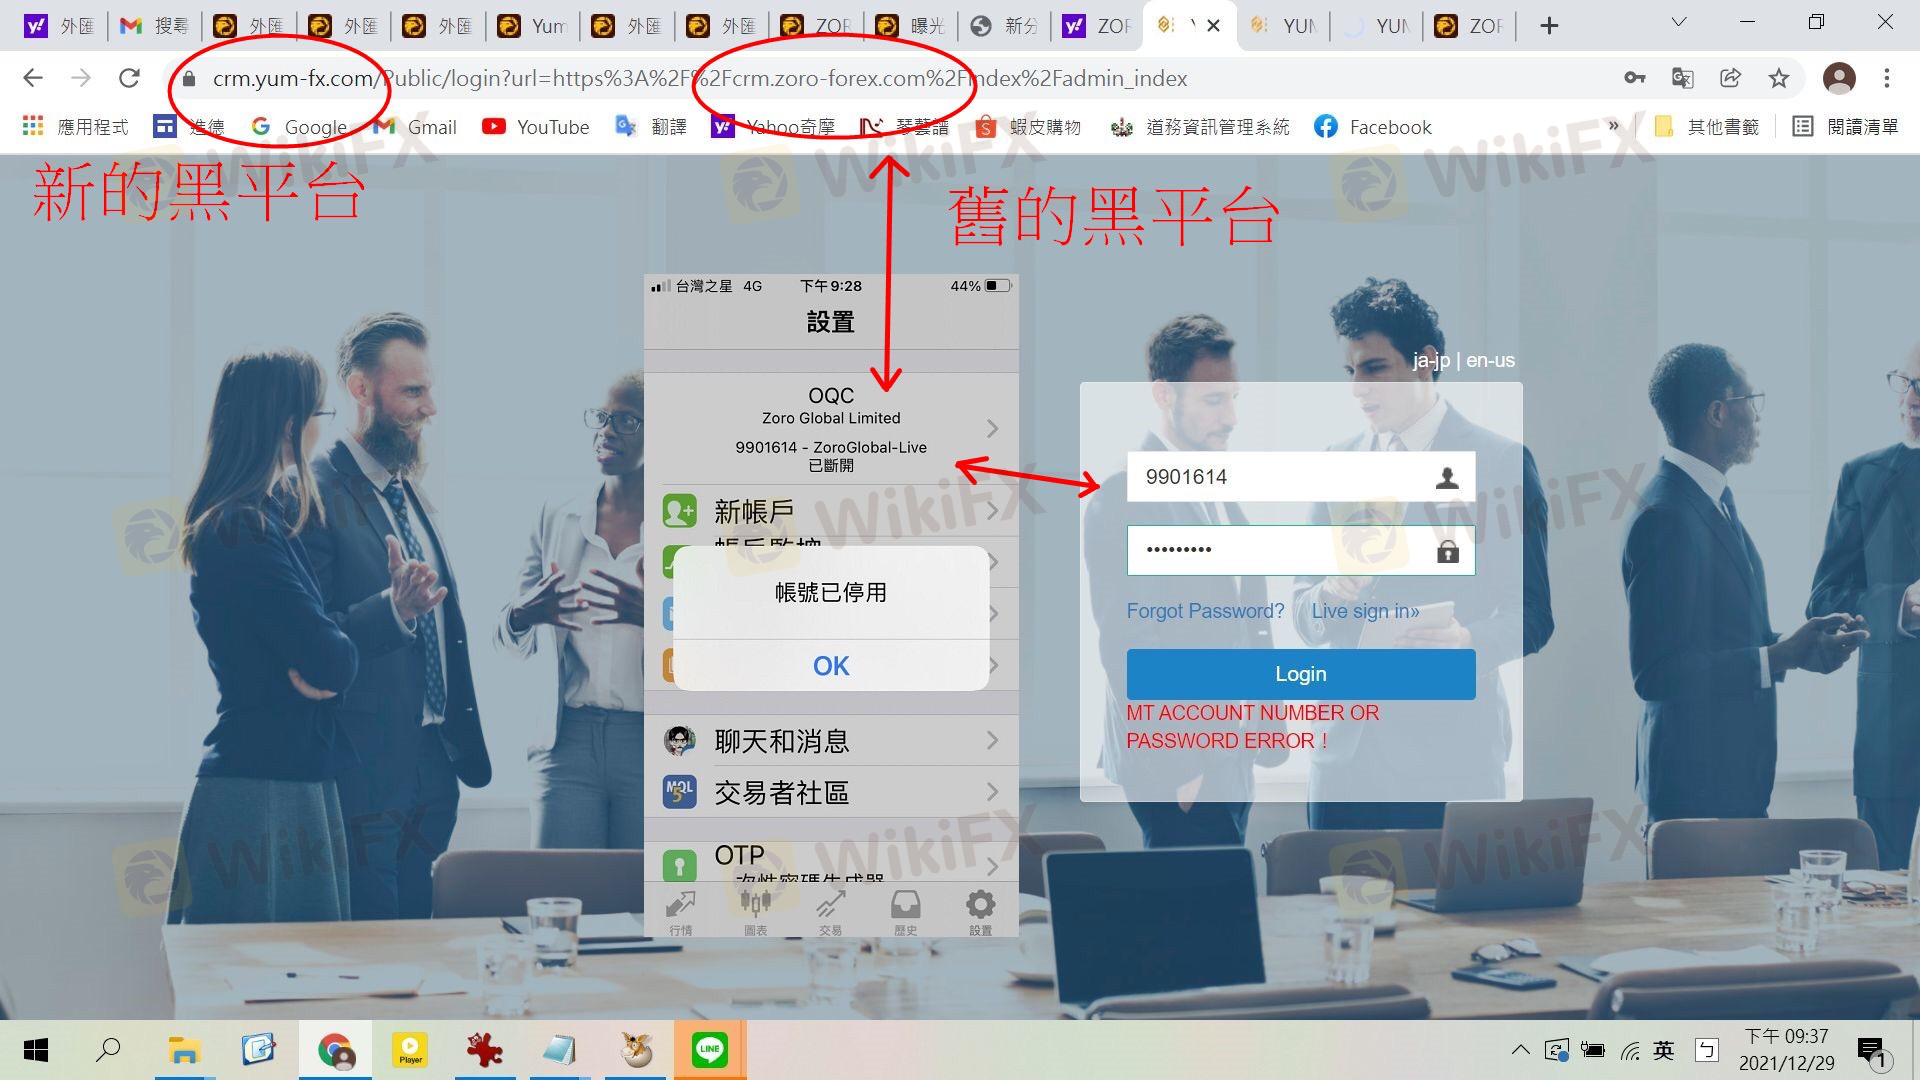
Task: Open Zoro Global Limited account row
Action: click(x=831, y=429)
